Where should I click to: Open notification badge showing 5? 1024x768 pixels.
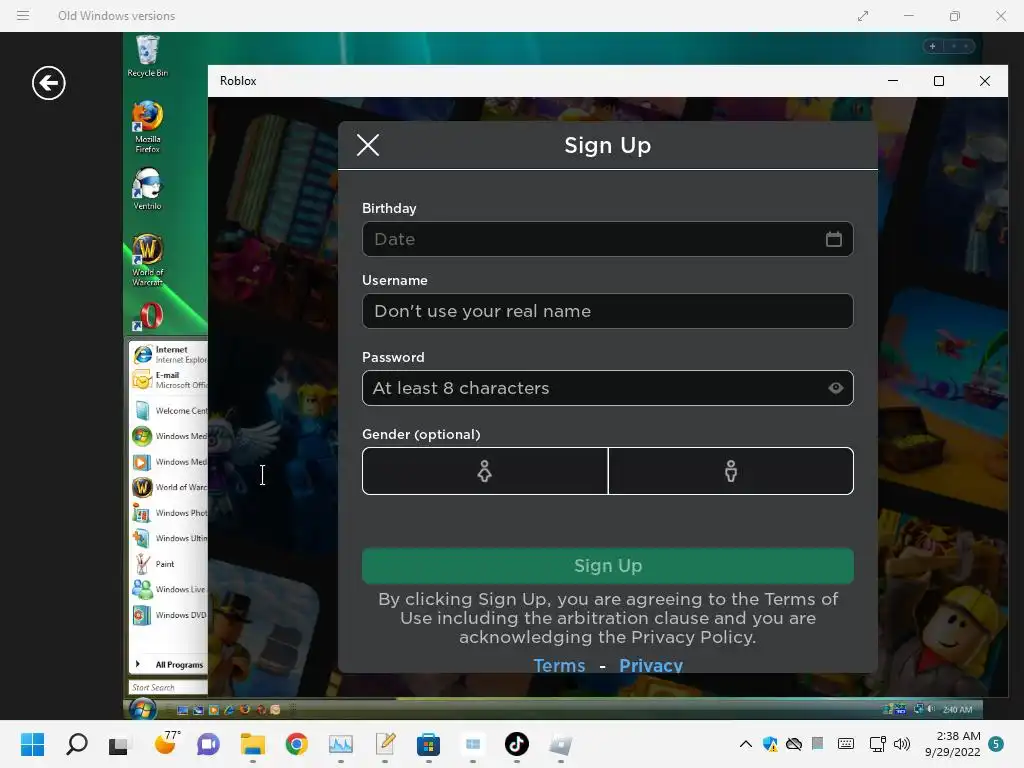pos(996,744)
